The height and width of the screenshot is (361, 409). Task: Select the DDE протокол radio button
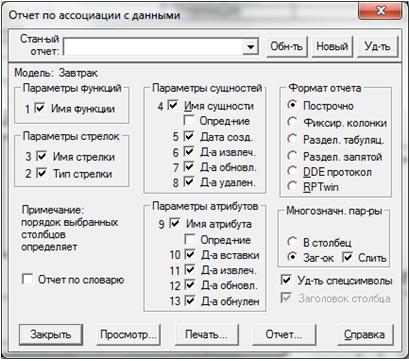pyautogui.click(x=292, y=171)
